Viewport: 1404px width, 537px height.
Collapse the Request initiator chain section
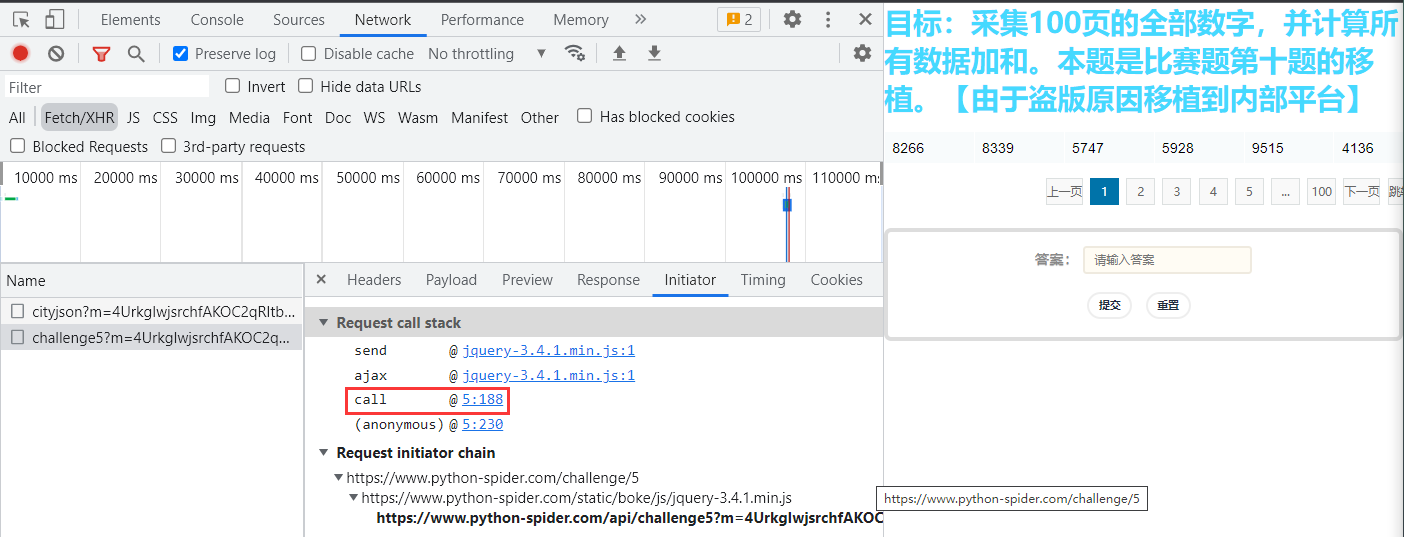pyautogui.click(x=323, y=453)
